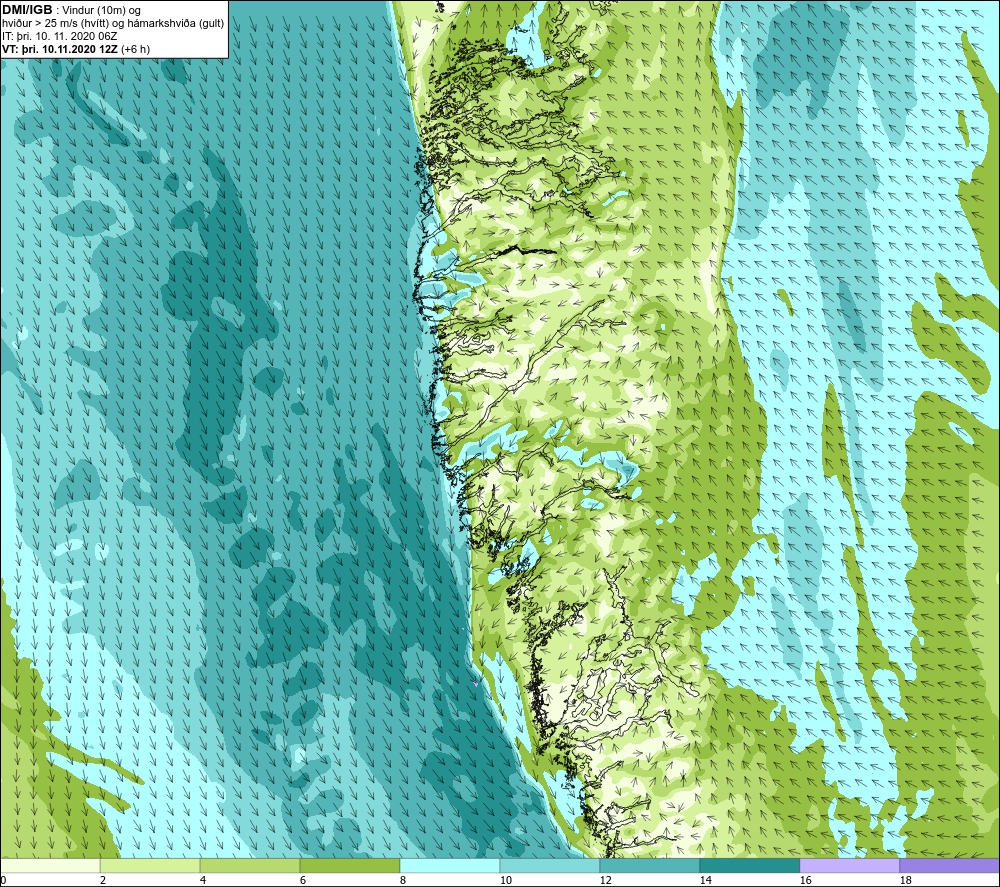Click the '2' label on the color scale
This screenshot has width=1000, height=887.
coord(103,880)
